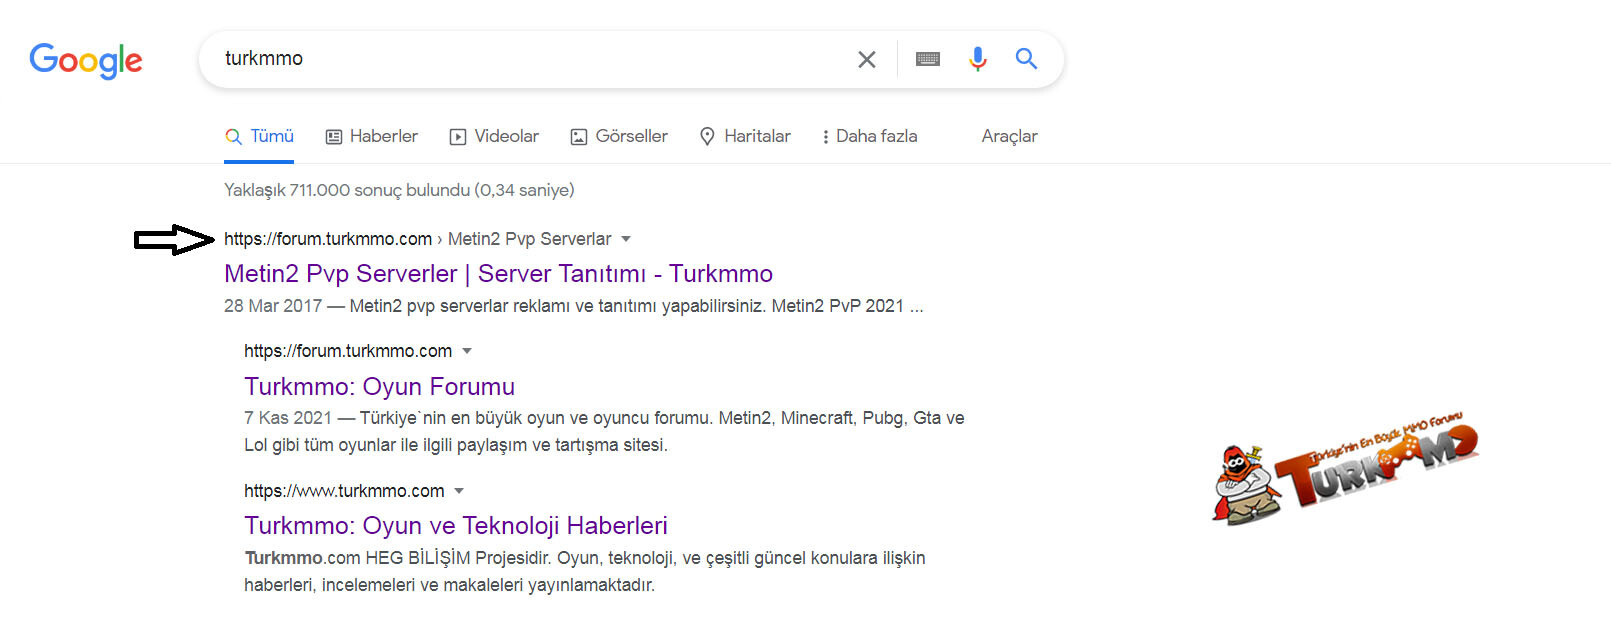Screen dimensions: 1611x630
Task: Start voice search with the microphone icon
Action: [977, 59]
